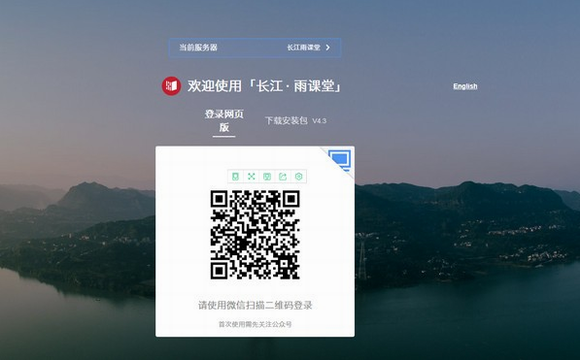Click the first green bookmark-style icon above QR code

pyautogui.click(x=236, y=176)
